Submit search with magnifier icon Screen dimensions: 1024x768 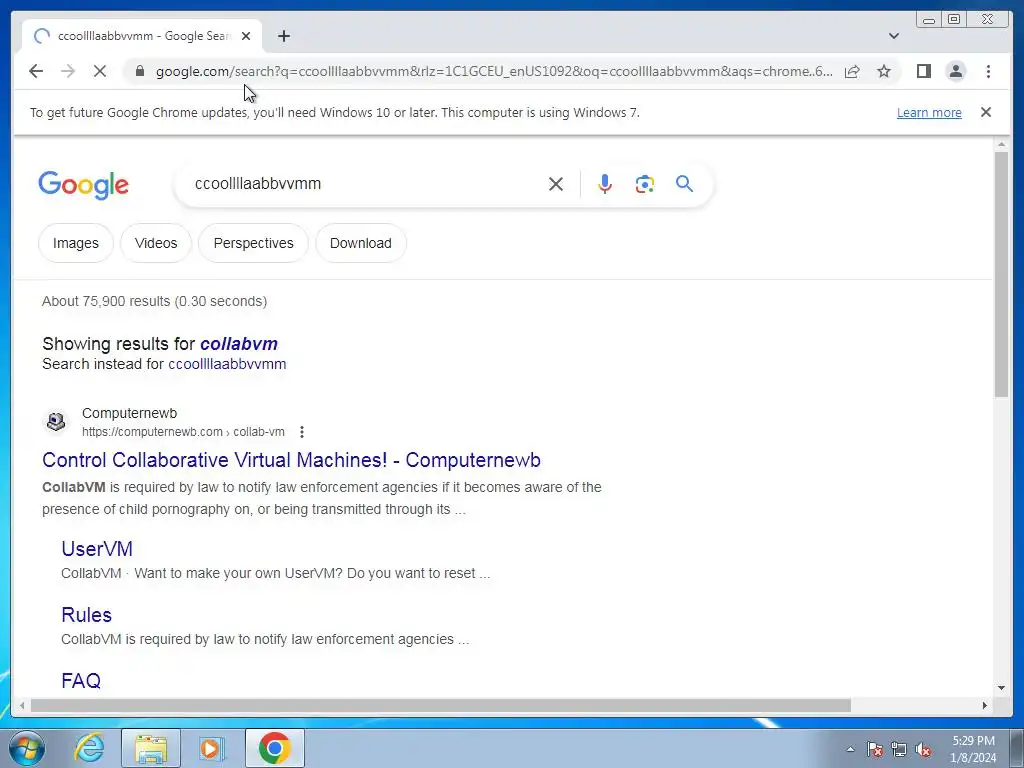(x=684, y=184)
